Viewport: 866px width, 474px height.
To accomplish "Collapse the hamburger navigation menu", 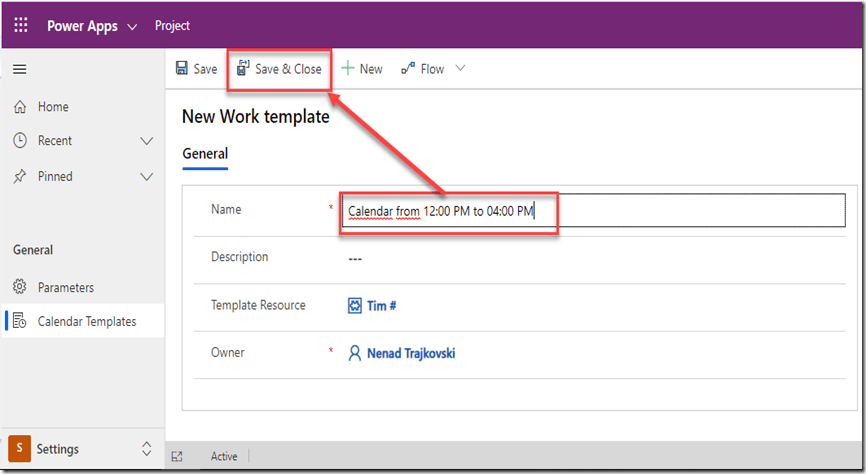I will pyautogui.click(x=19, y=69).
